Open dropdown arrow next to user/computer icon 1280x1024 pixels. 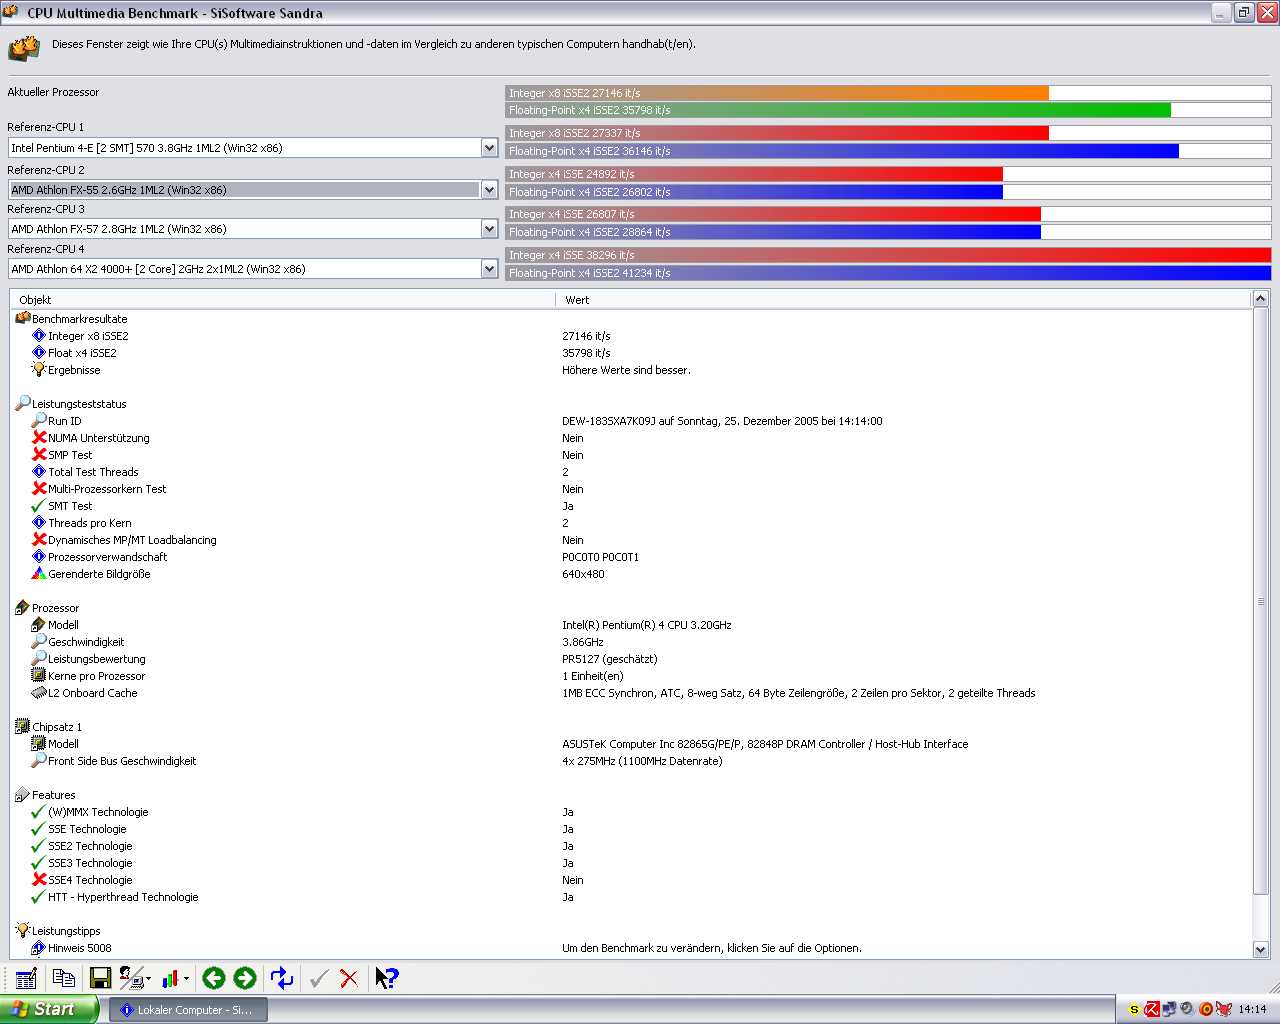tap(148, 979)
